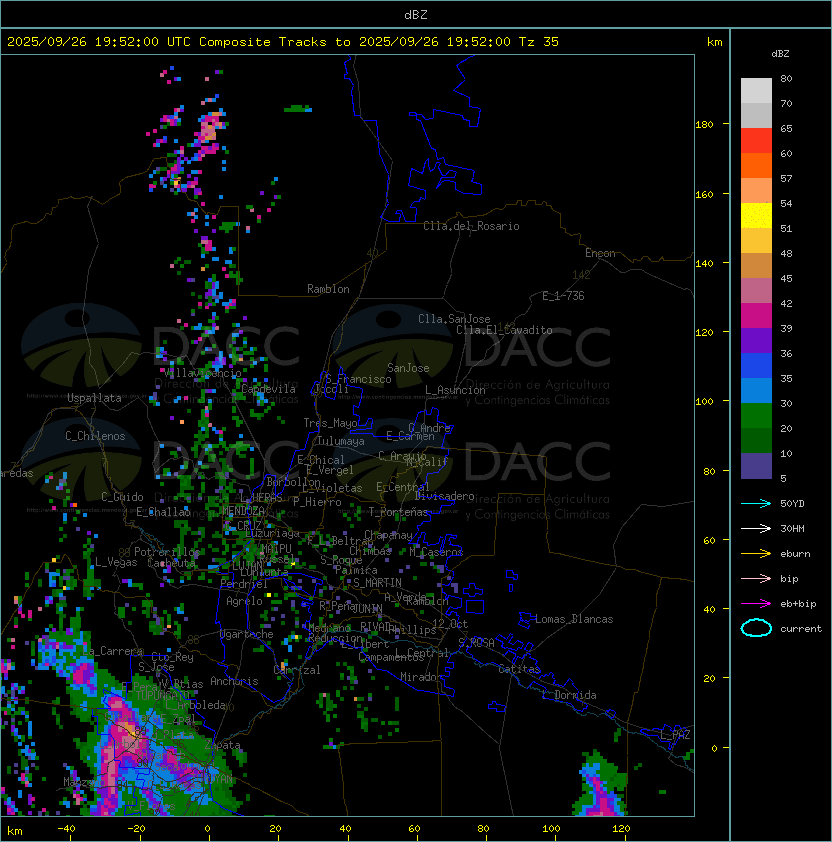Click the pink bip arrow icon
Viewport: 832px width, 842px height.
[x=756, y=578]
